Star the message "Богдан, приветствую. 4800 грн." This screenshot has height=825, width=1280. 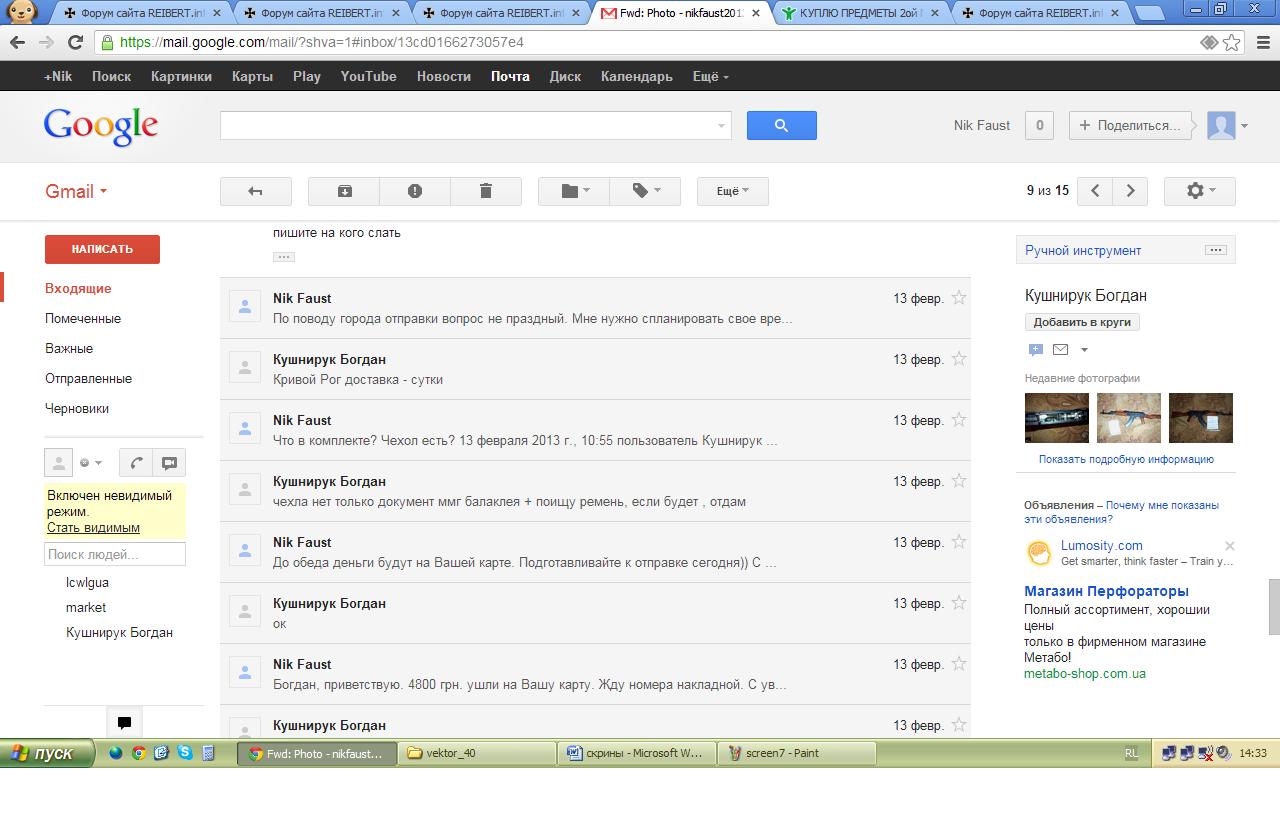pos(959,664)
